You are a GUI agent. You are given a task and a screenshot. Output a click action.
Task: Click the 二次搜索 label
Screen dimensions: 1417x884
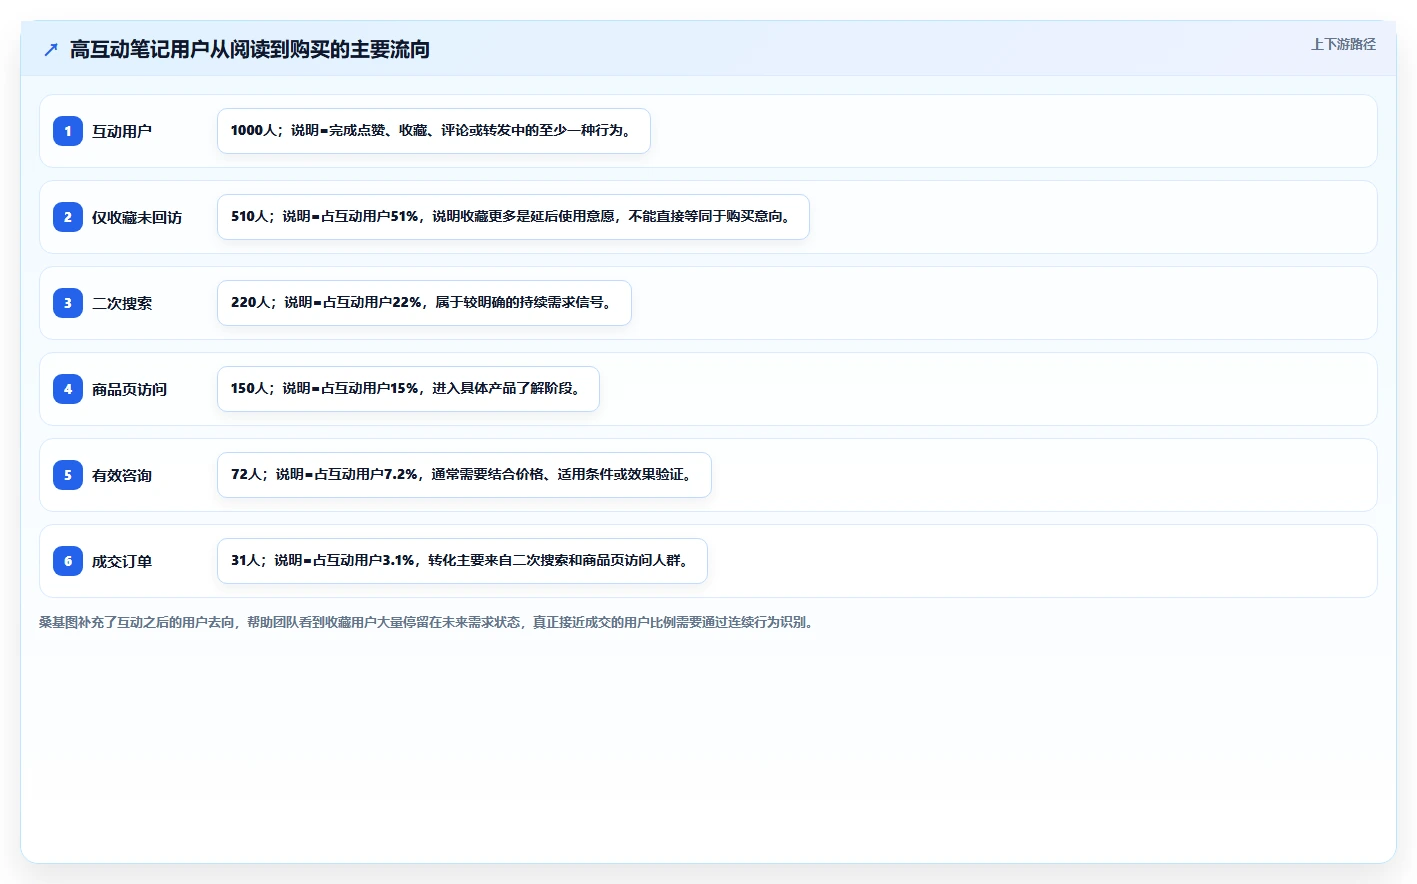pos(122,303)
